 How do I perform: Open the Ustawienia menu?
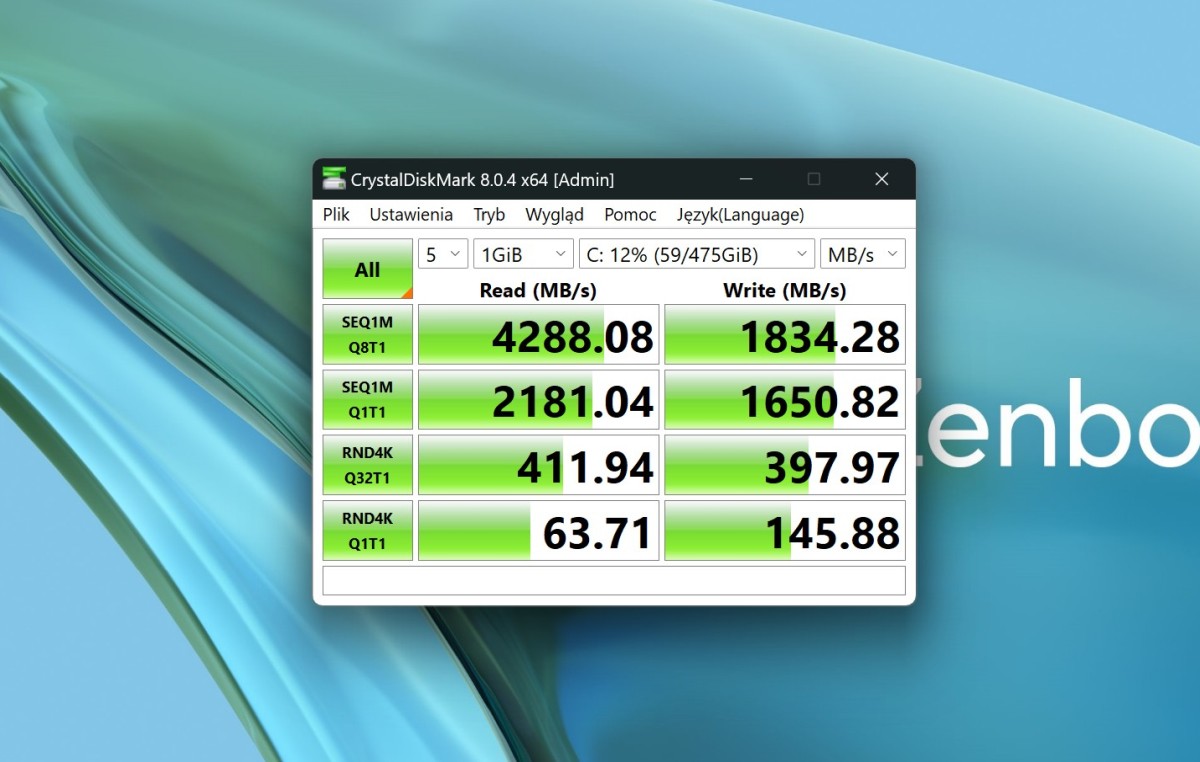pos(411,215)
